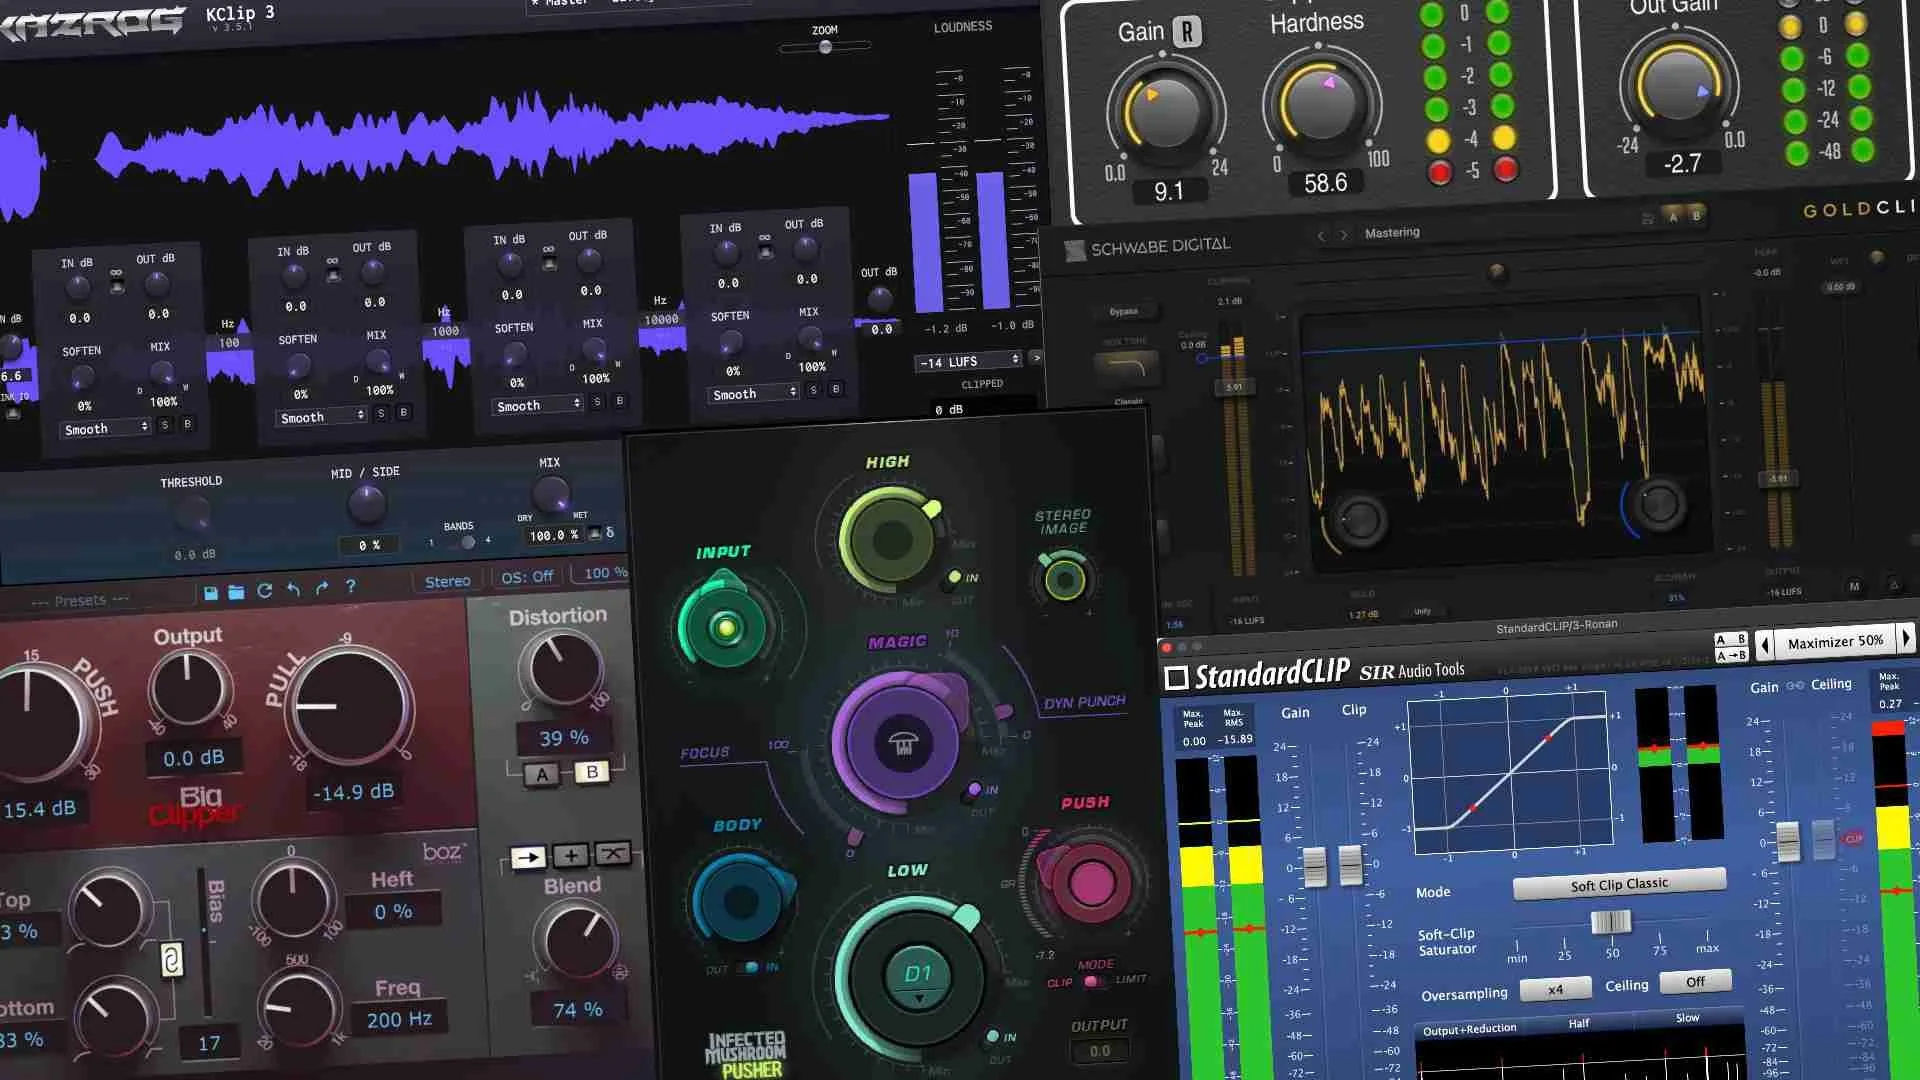Click the Distortion B button
This screenshot has height=1080, width=1920.
pos(592,772)
